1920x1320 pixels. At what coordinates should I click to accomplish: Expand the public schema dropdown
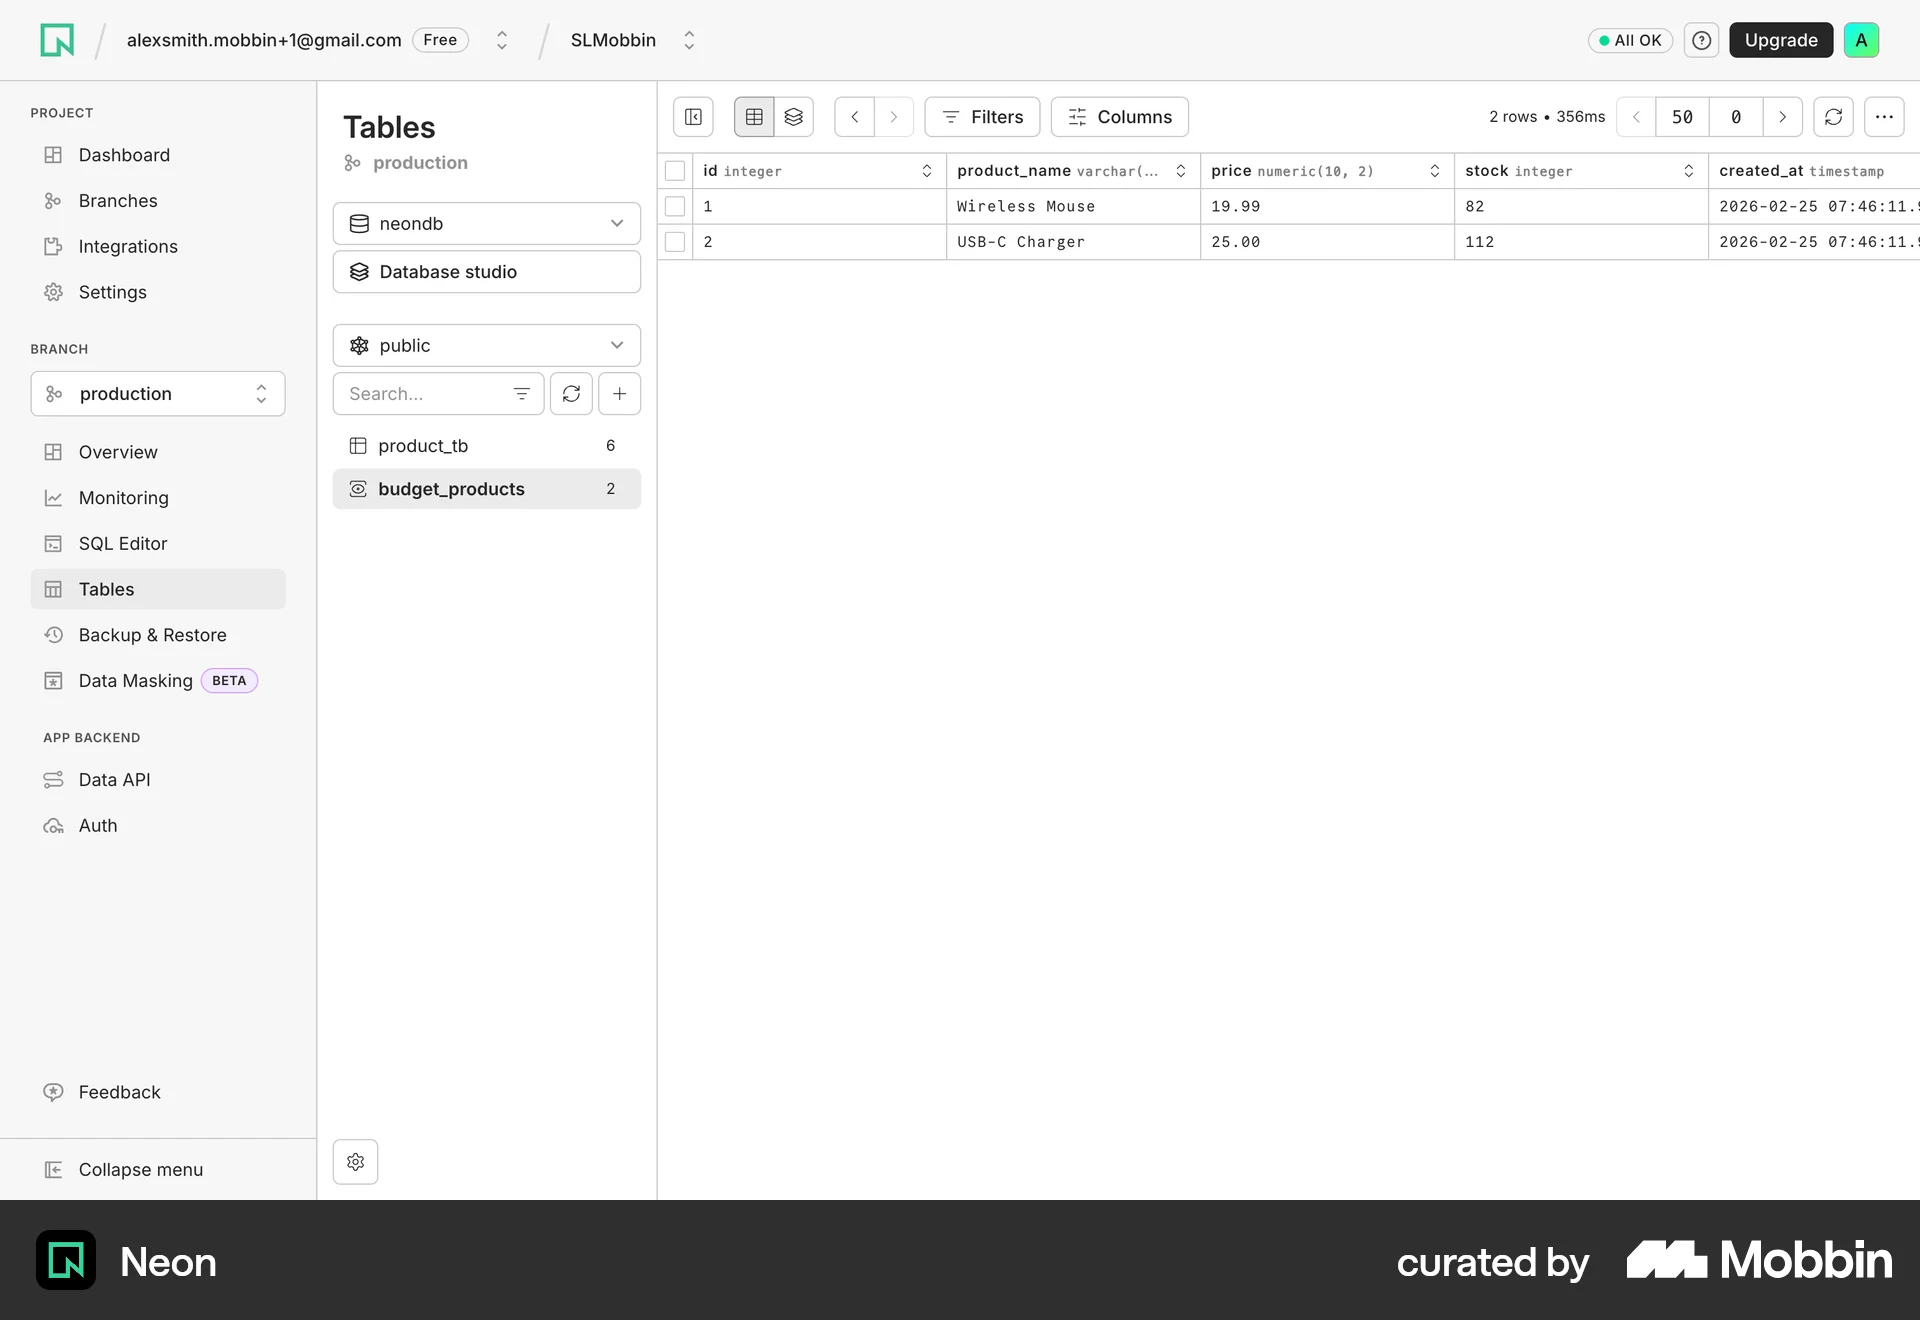487,346
